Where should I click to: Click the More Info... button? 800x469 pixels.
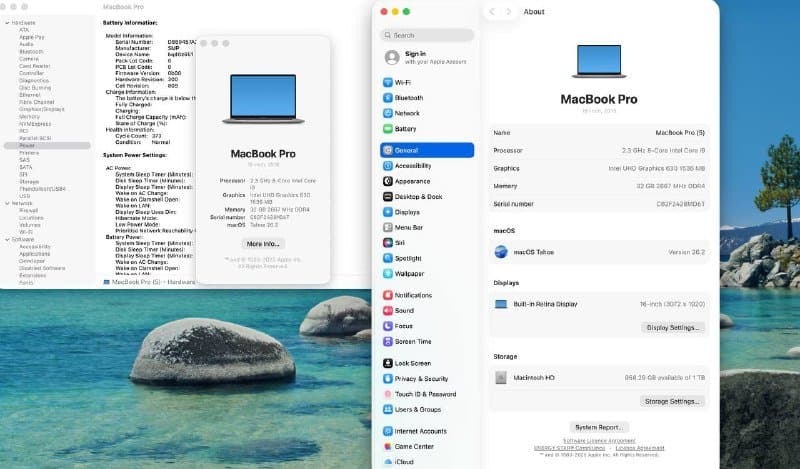(263, 244)
